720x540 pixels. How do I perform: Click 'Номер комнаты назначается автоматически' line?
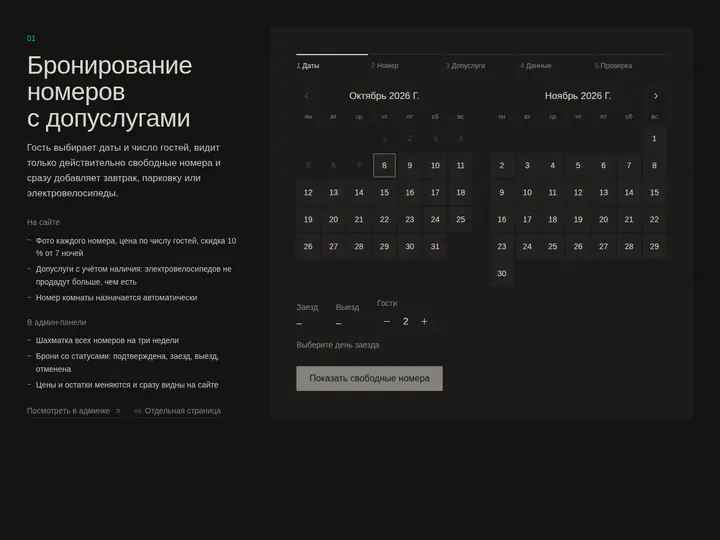[116, 298]
